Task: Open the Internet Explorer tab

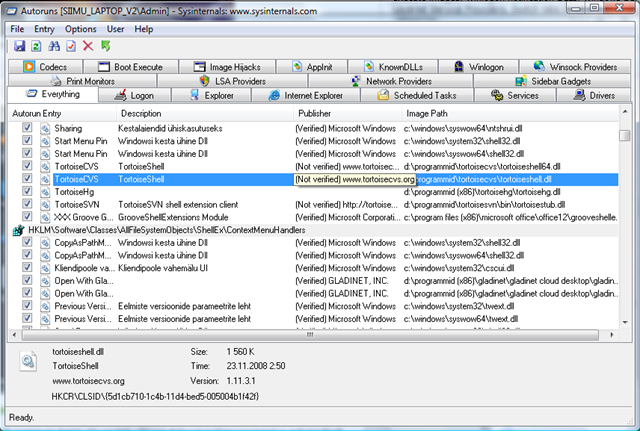Action: coord(306,95)
